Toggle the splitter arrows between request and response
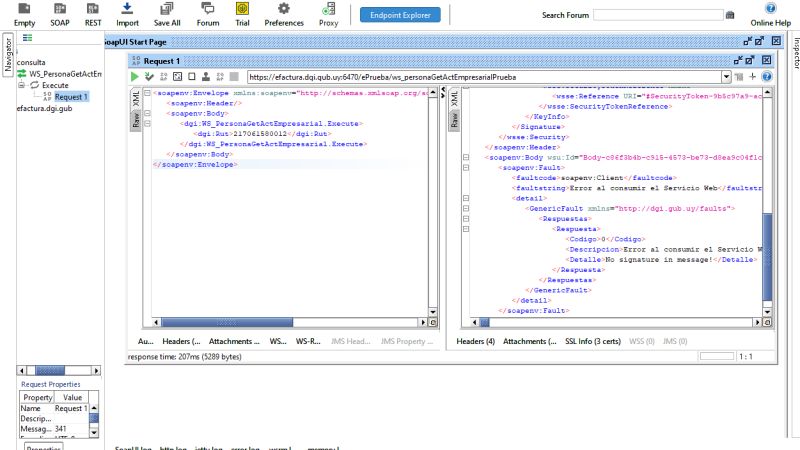 pos(443,93)
